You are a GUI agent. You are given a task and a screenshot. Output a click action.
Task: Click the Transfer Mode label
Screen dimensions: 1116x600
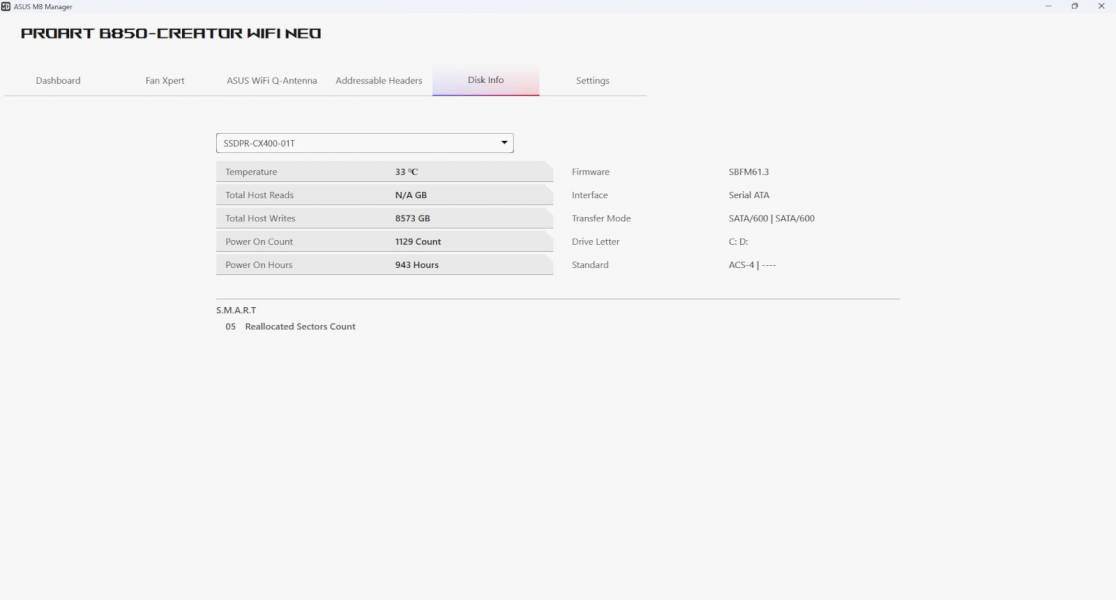coord(601,219)
